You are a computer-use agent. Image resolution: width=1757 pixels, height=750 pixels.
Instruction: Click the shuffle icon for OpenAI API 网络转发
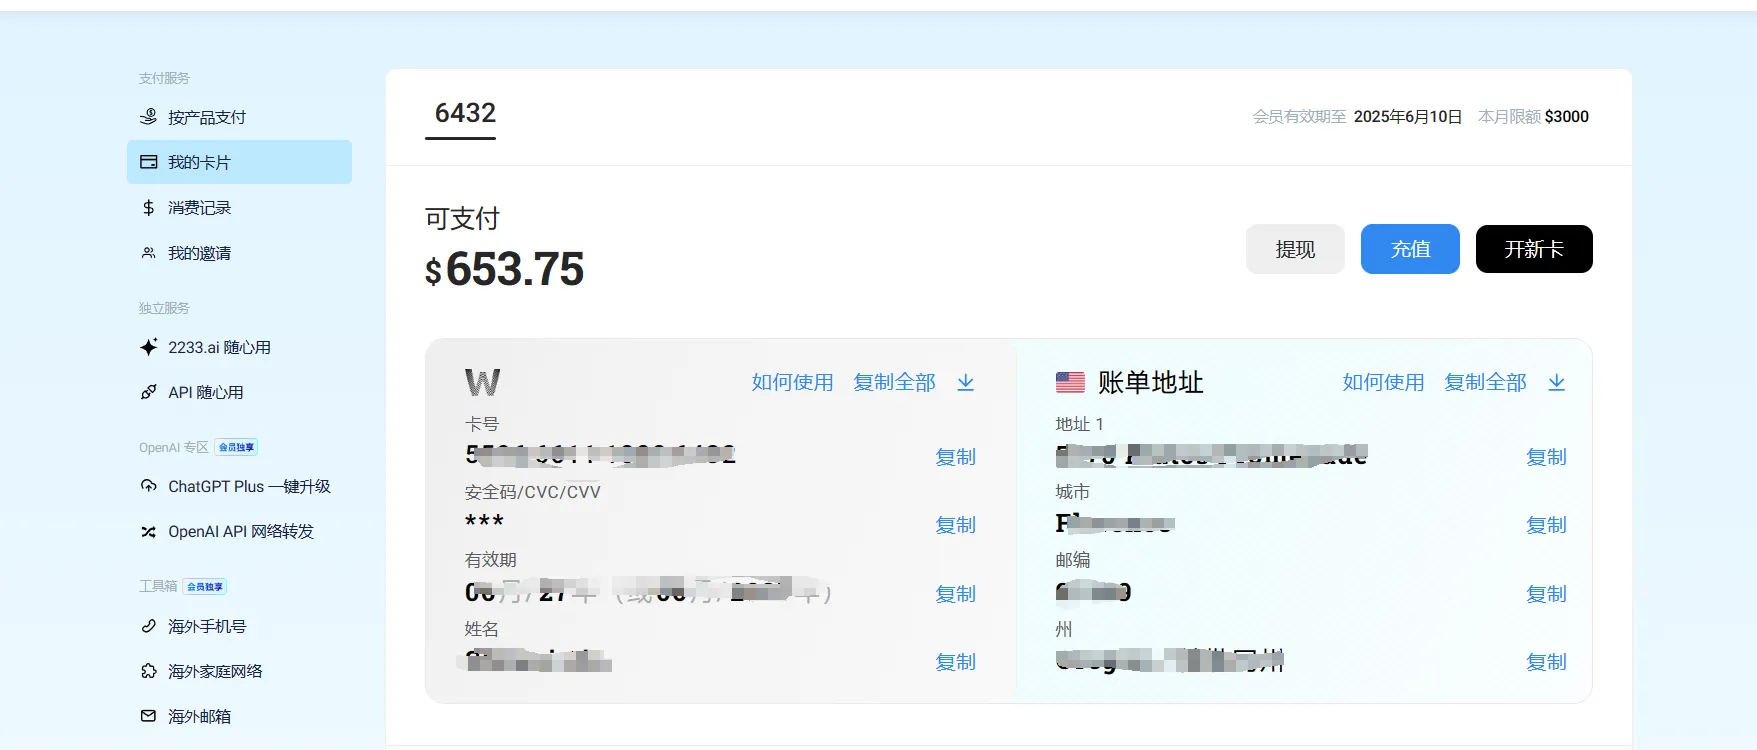(148, 532)
